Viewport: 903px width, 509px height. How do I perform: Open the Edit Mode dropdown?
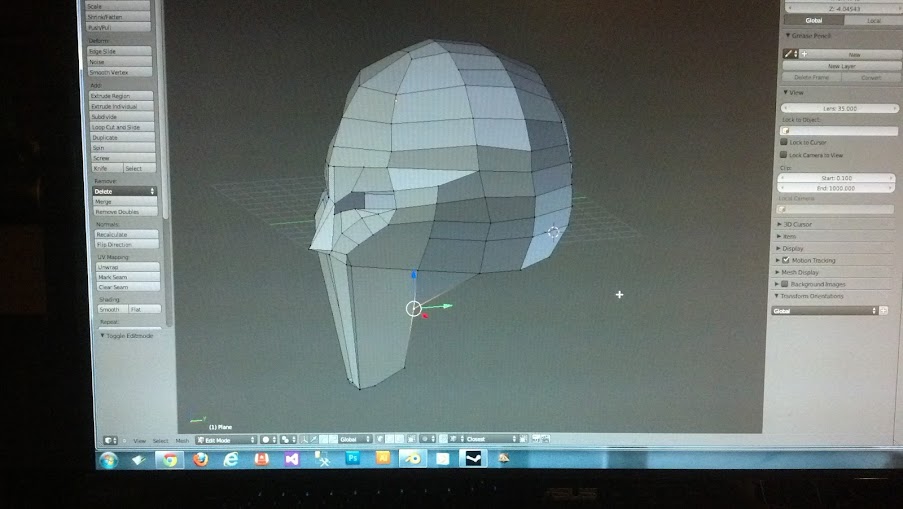click(225, 440)
